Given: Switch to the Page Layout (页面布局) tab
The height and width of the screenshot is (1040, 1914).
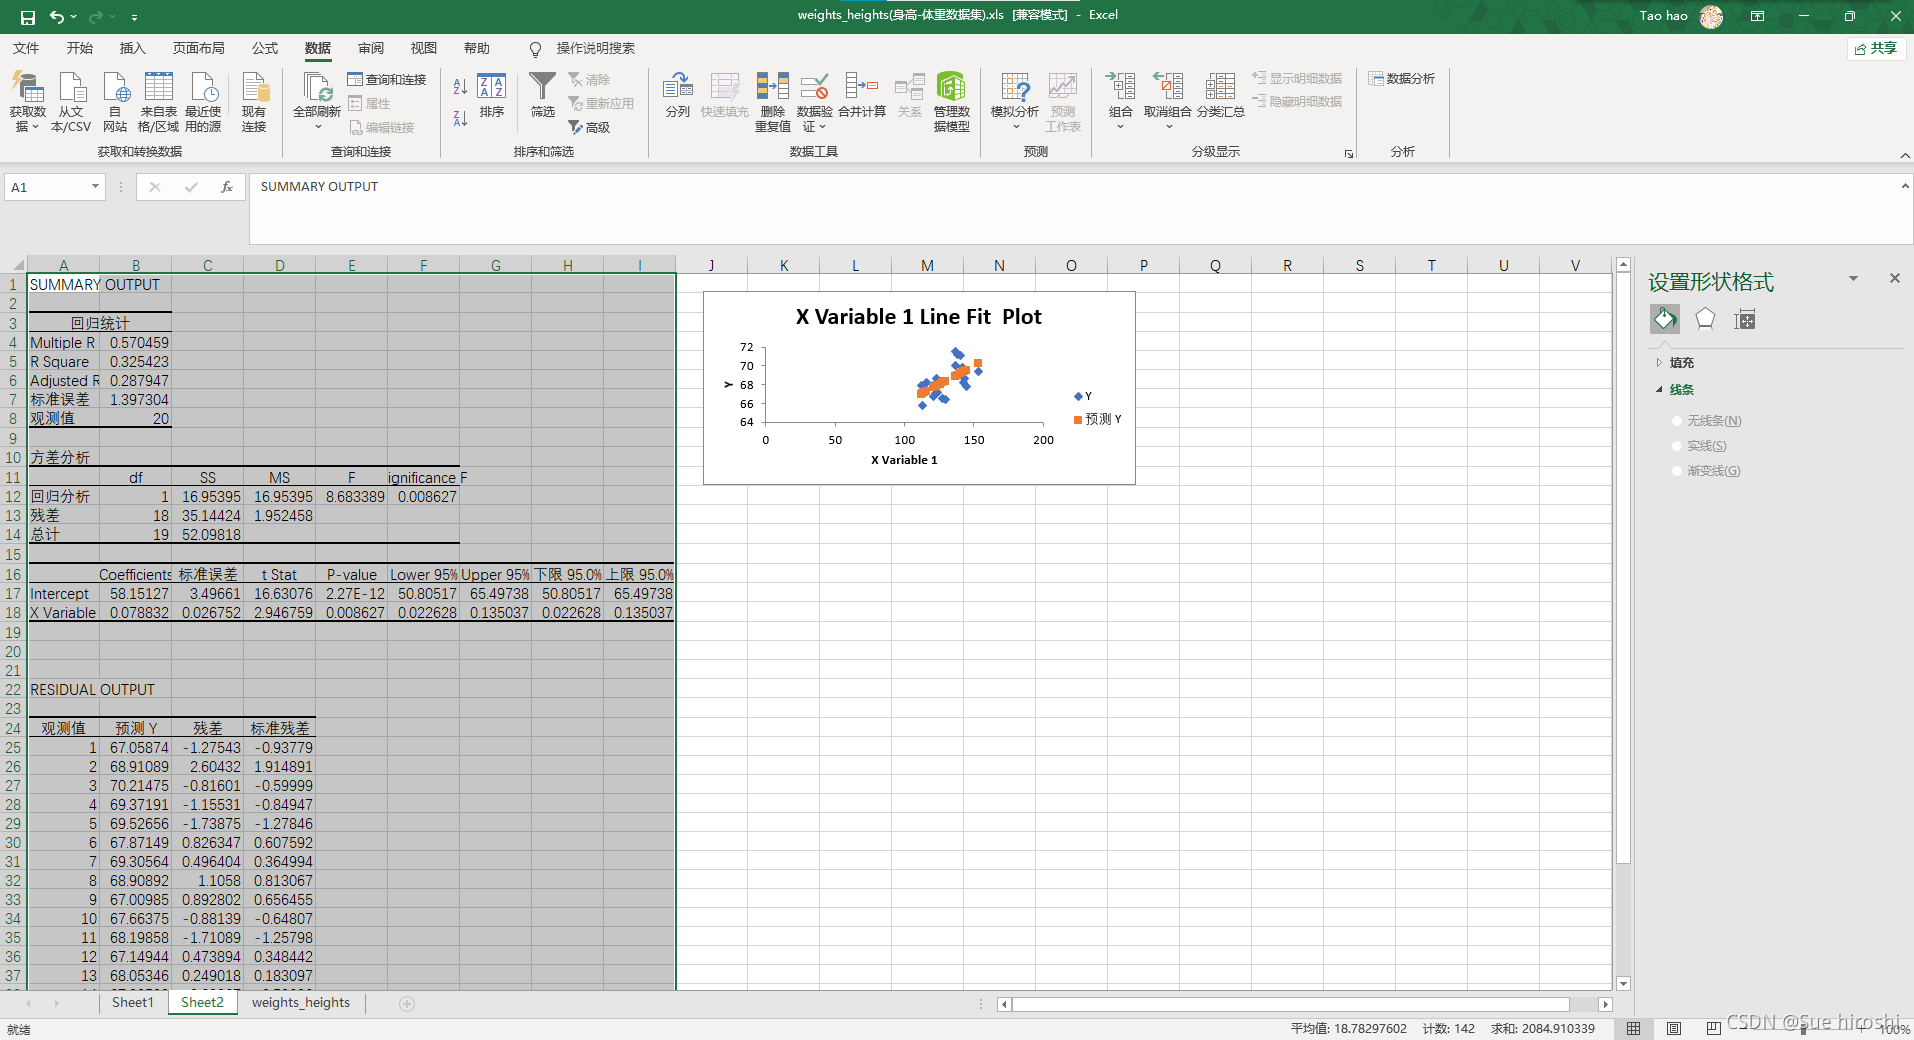Looking at the screenshot, I should click(198, 48).
